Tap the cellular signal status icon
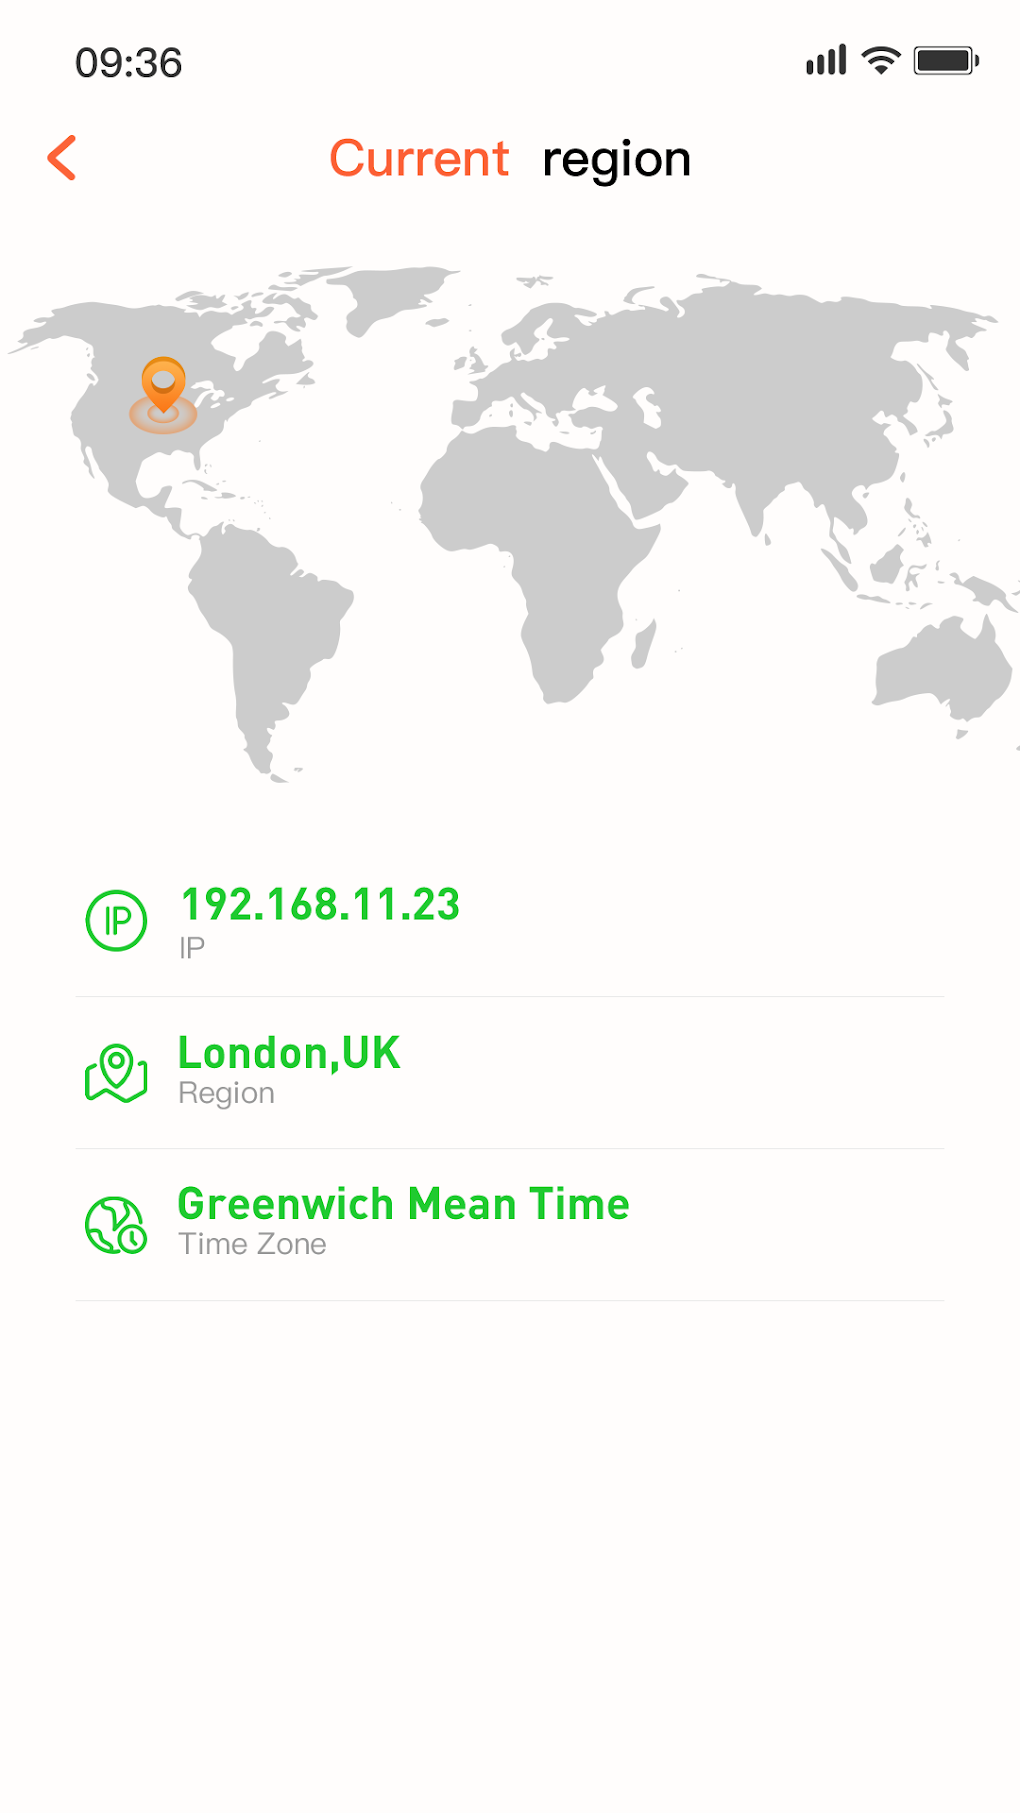This screenshot has height=1813, width=1020. tap(826, 61)
